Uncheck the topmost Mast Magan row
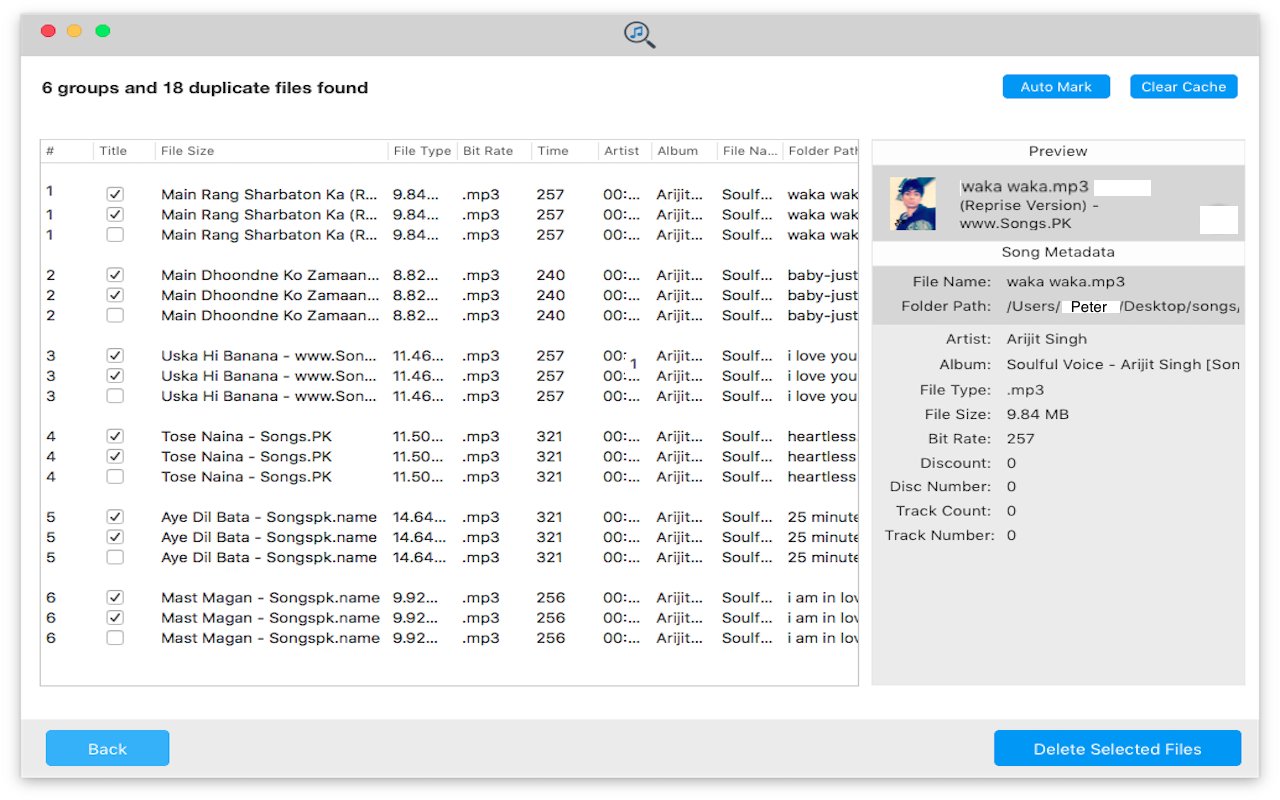Screen dimensions: 1280x800 click(x=115, y=597)
